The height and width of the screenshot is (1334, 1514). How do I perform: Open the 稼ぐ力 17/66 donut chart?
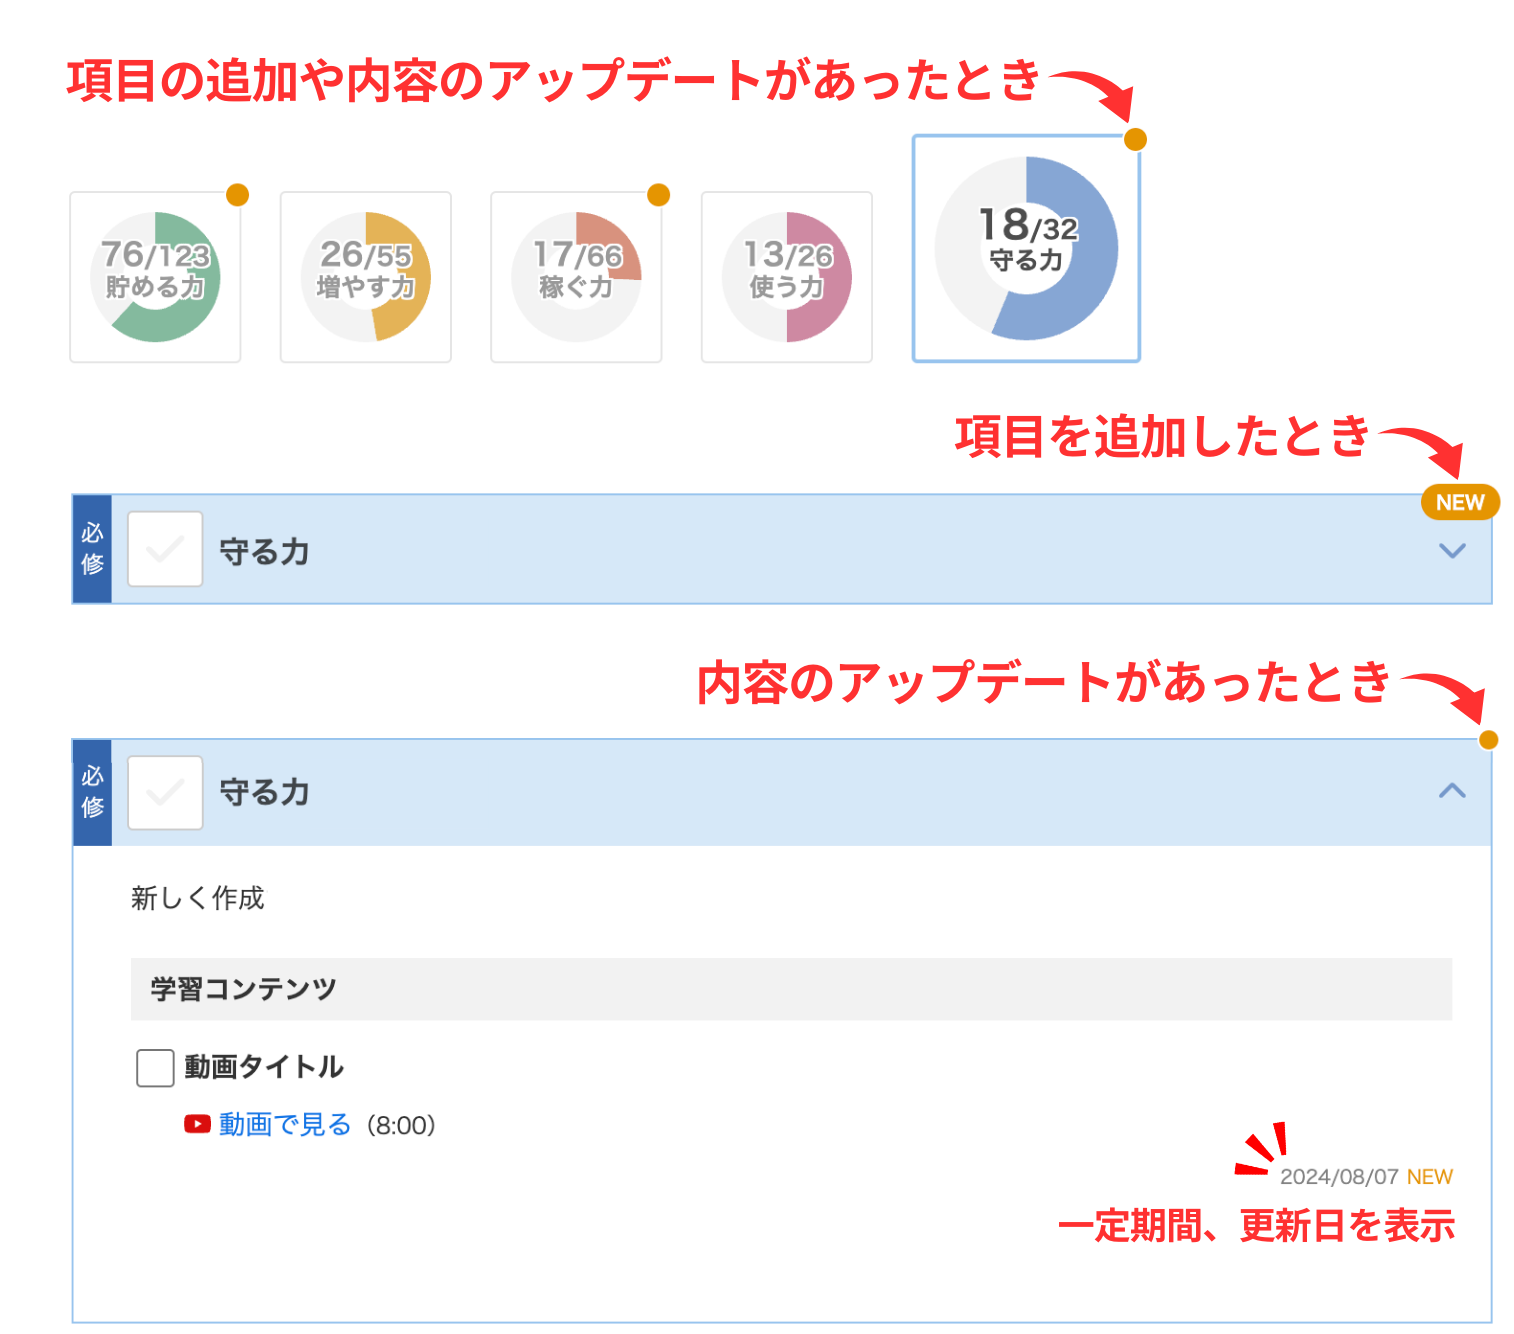tap(576, 277)
